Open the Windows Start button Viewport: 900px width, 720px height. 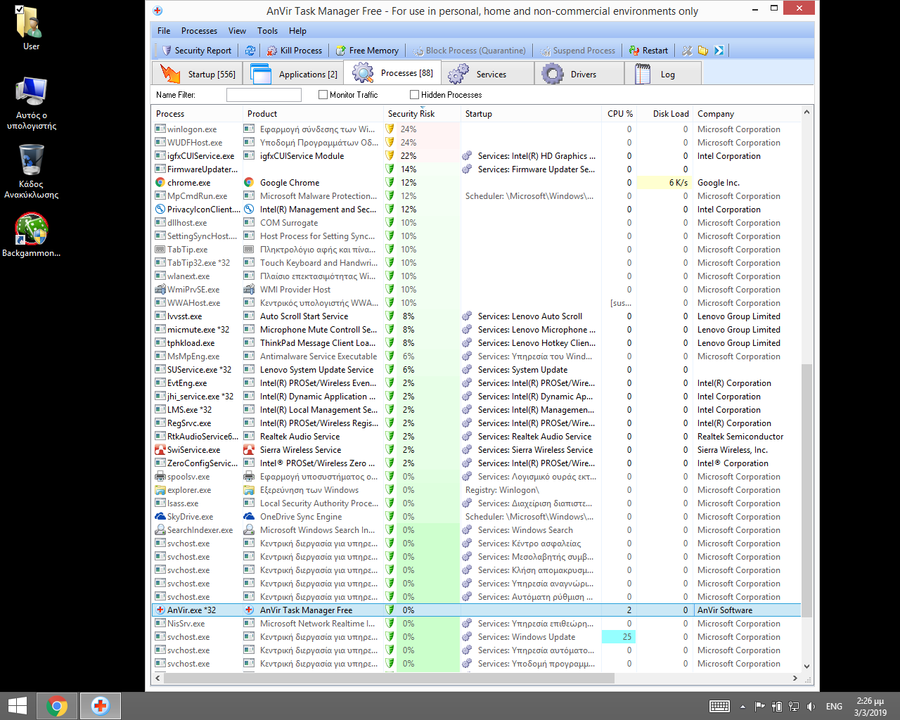point(17,706)
